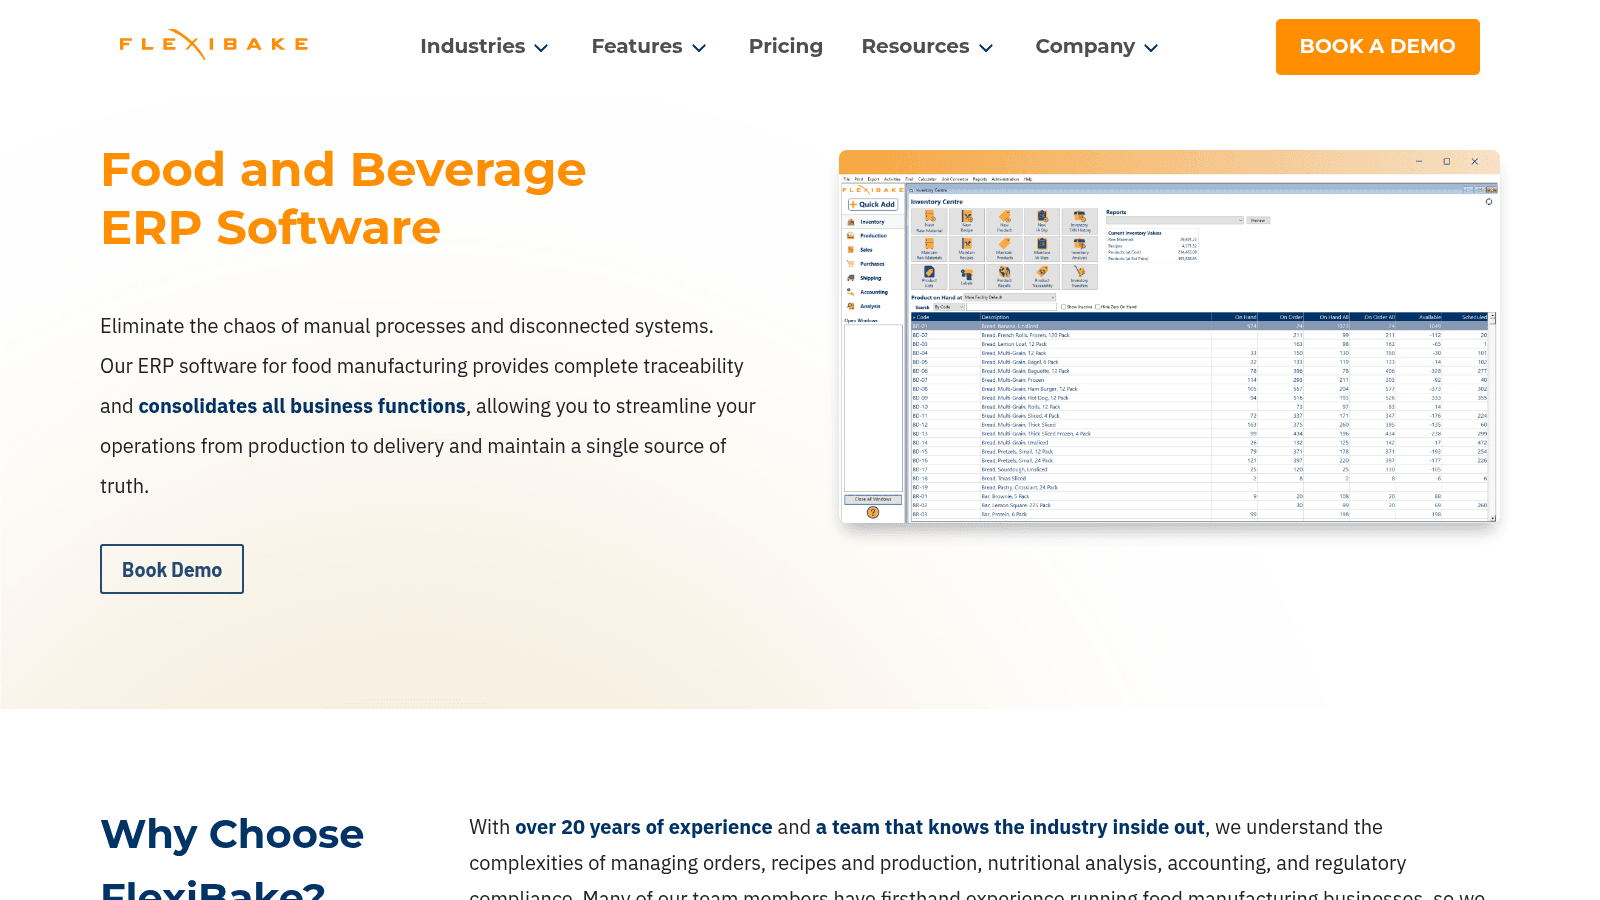Click the Quick Add button

(873, 204)
